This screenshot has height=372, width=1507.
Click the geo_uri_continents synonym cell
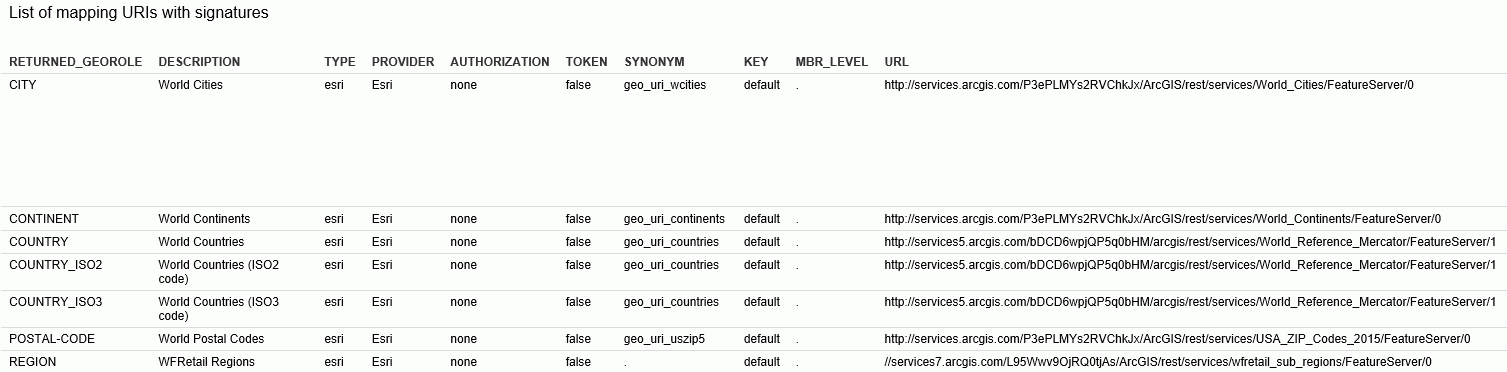pyautogui.click(x=674, y=219)
